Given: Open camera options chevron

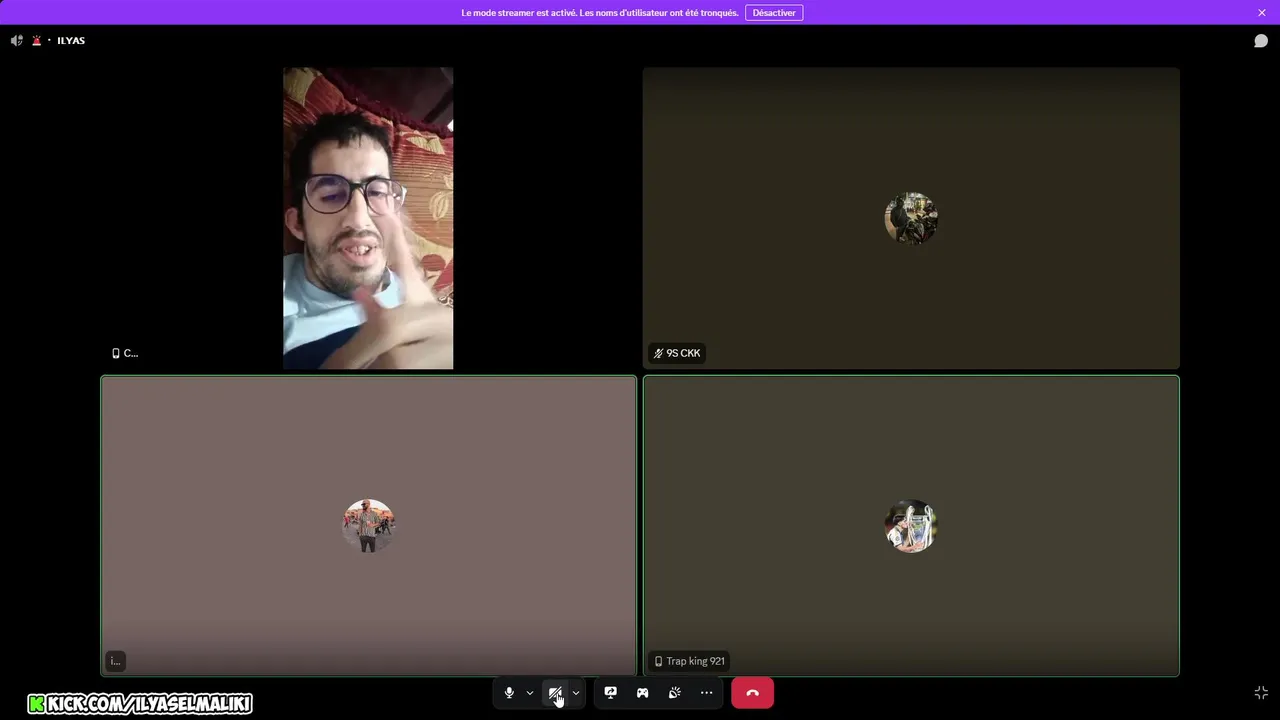Looking at the screenshot, I should [x=576, y=693].
